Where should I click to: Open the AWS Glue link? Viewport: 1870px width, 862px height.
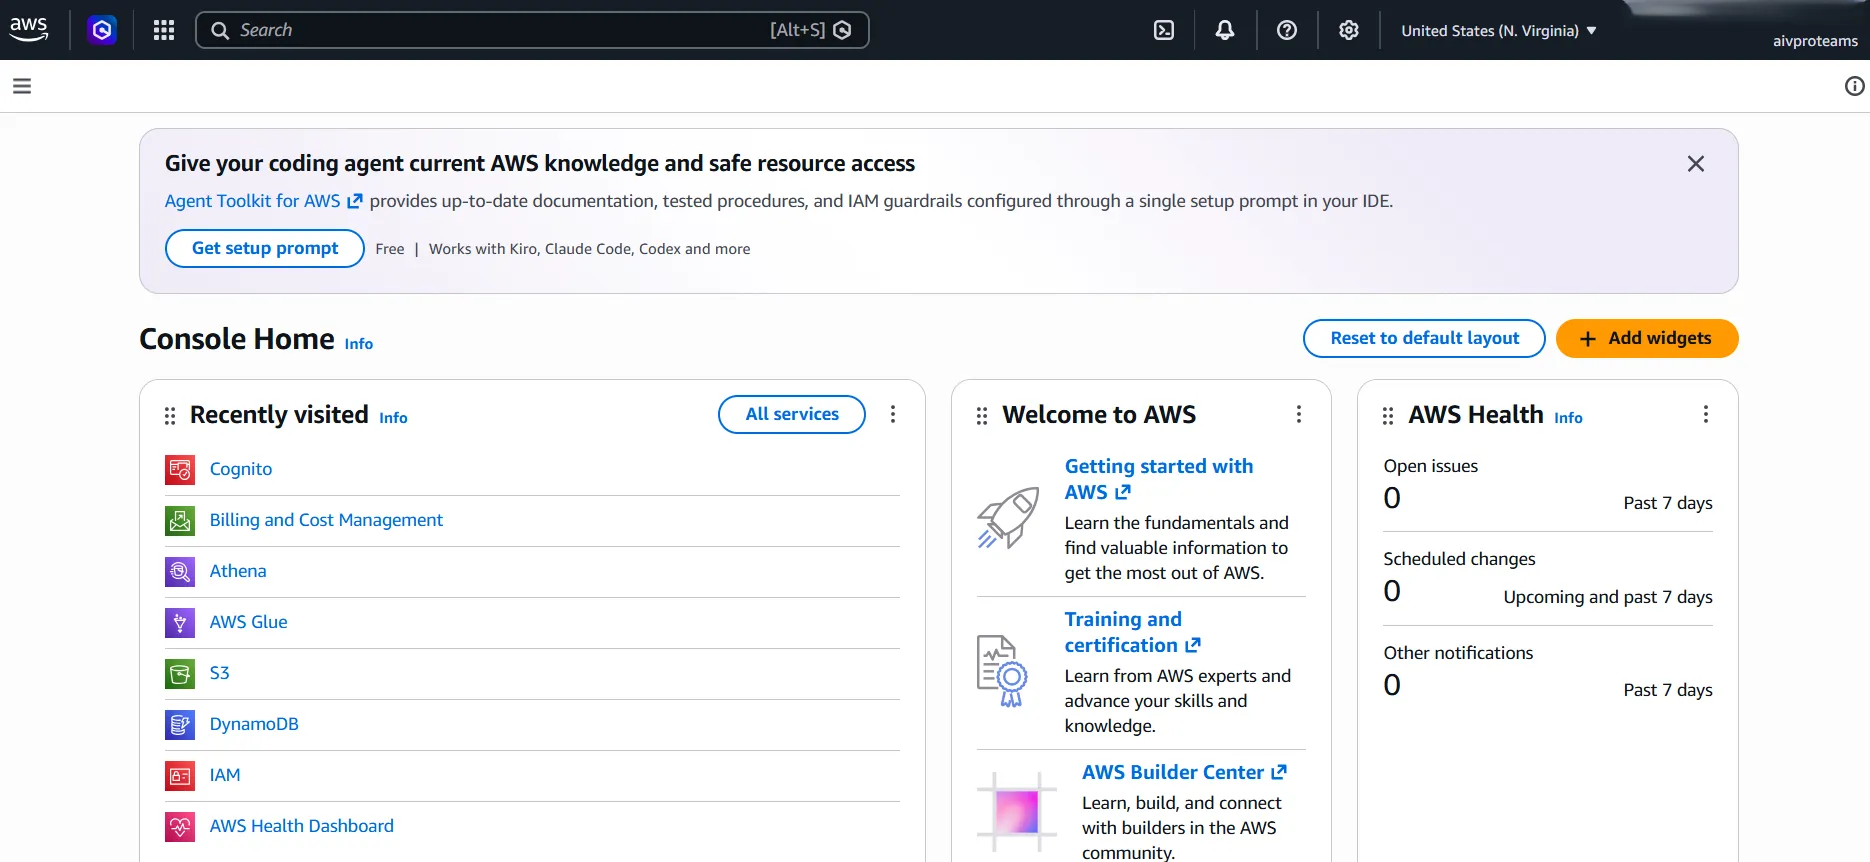249,622
